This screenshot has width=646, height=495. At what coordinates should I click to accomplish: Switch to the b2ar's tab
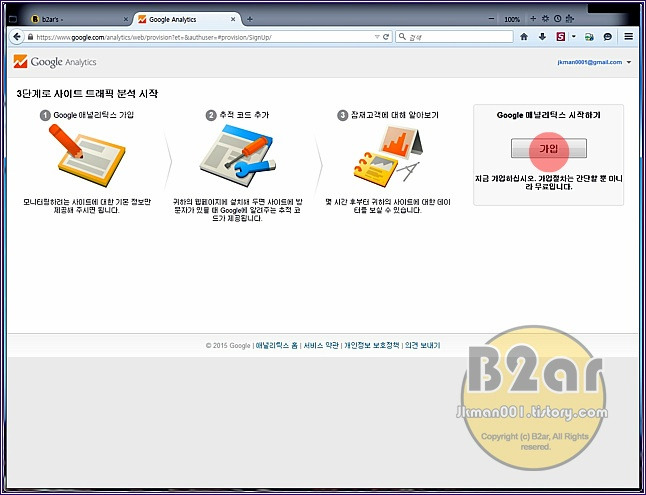[x=78, y=19]
